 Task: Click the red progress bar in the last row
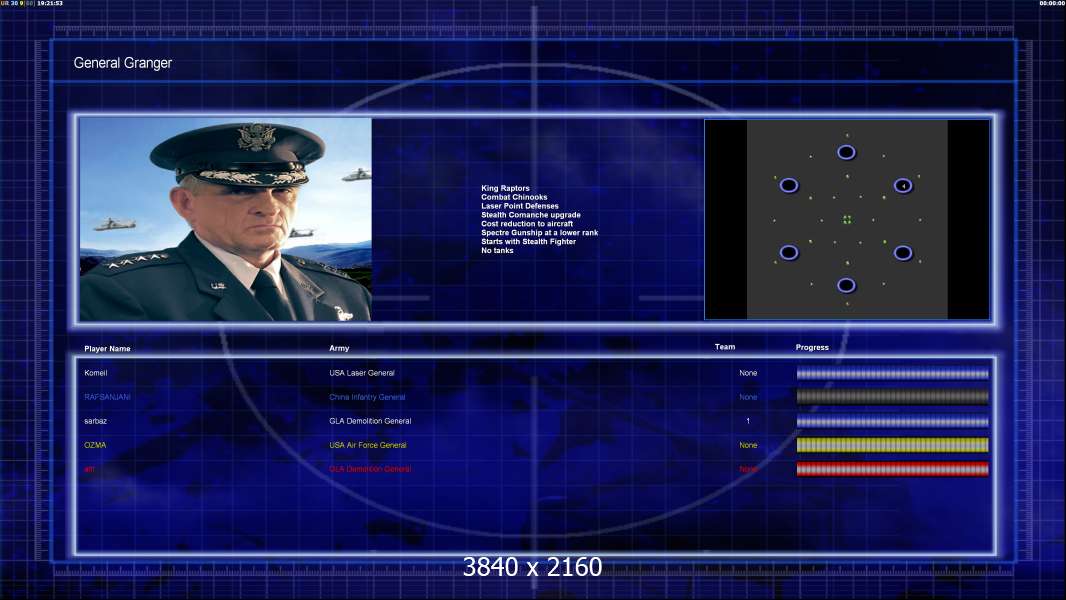tap(893, 469)
